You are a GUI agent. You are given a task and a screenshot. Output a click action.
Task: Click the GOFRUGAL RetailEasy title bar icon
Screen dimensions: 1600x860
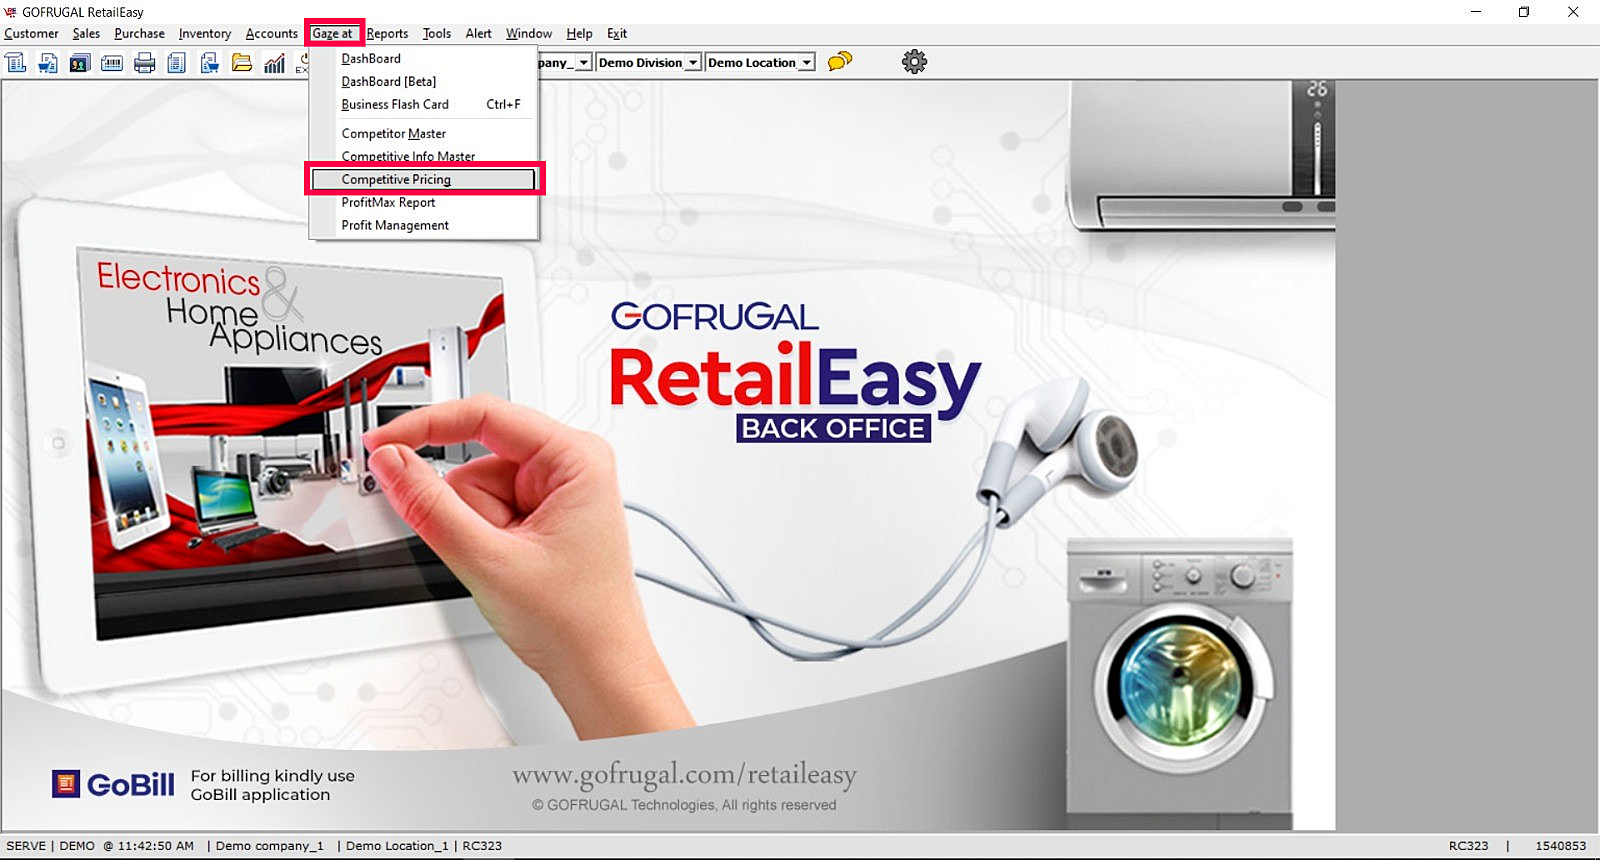(11, 12)
